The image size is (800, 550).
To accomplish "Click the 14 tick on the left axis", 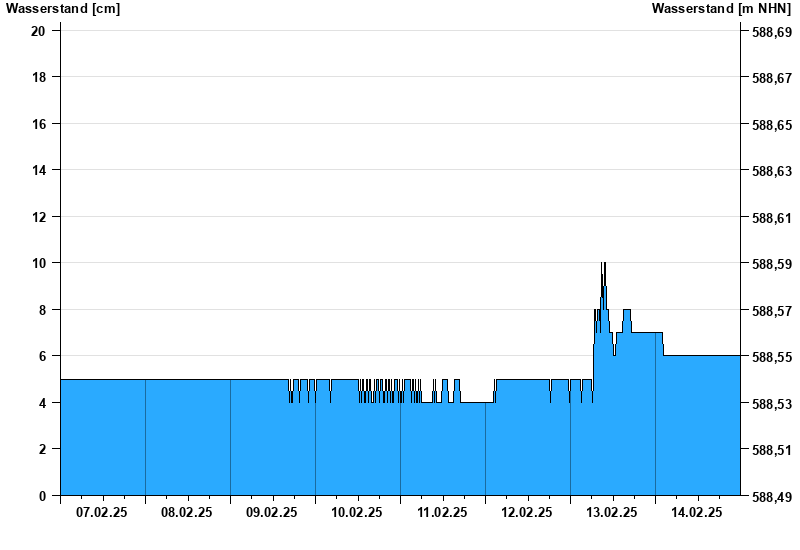I will (x=38, y=170).
